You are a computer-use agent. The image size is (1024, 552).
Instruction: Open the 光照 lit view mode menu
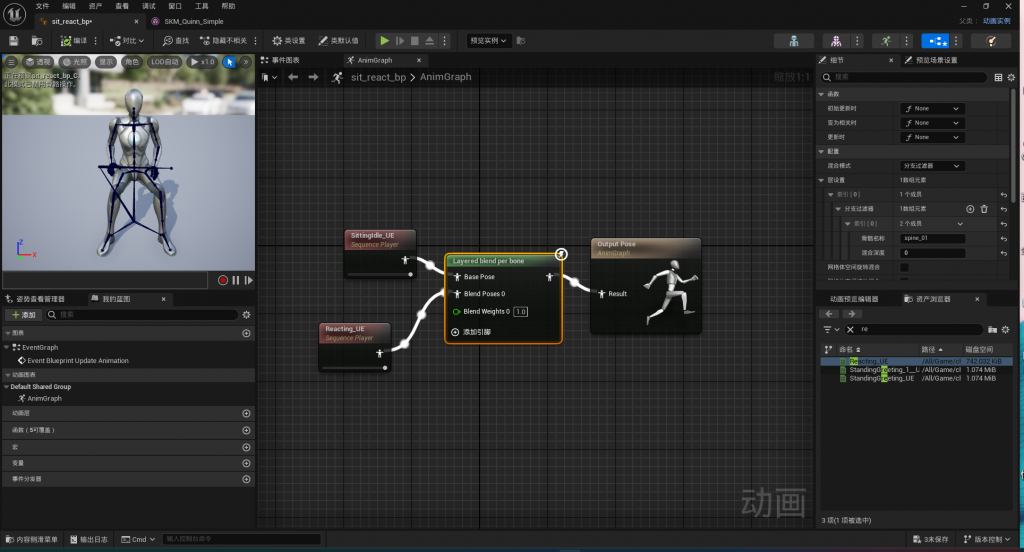point(74,62)
